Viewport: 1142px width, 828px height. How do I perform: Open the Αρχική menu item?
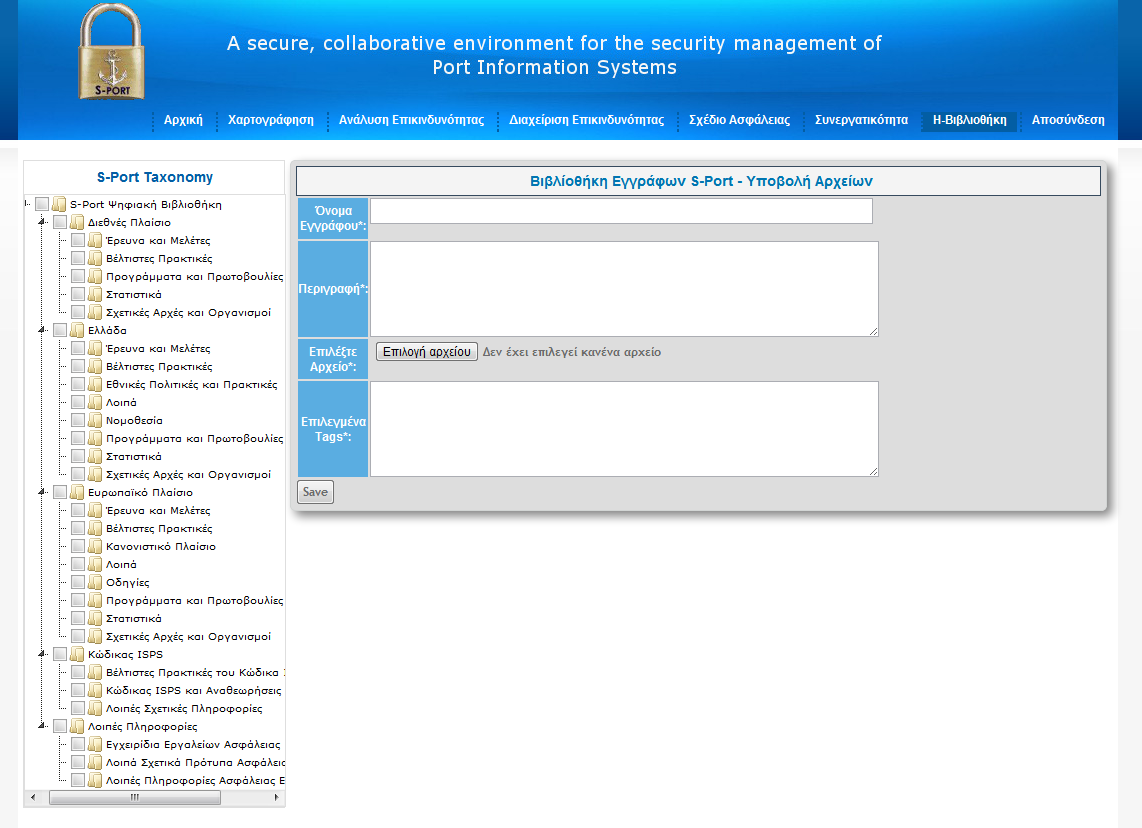coord(183,120)
